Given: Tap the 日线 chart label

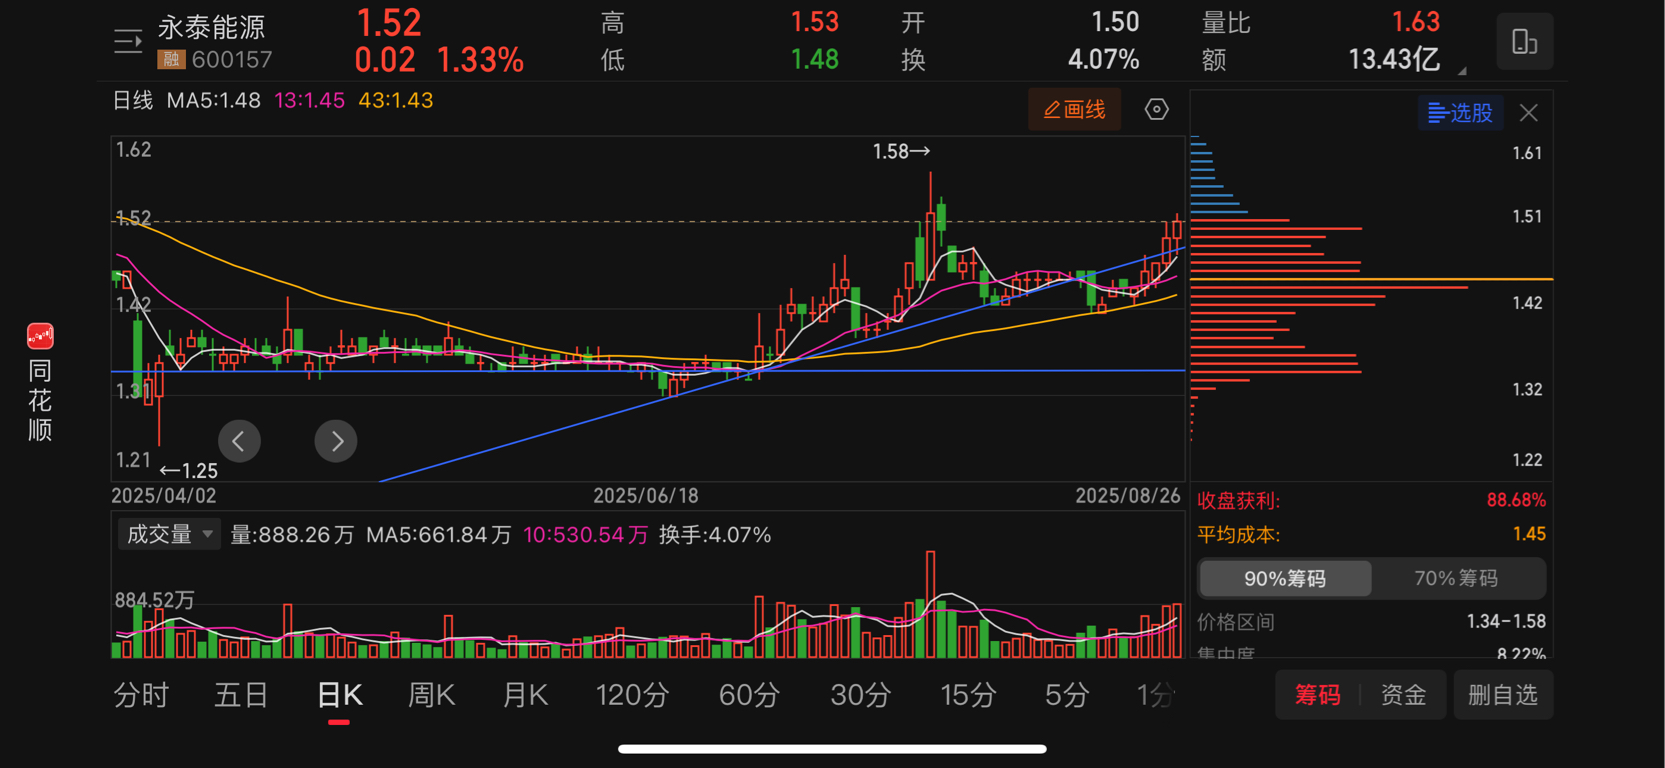Looking at the screenshot, I should 132,101.
